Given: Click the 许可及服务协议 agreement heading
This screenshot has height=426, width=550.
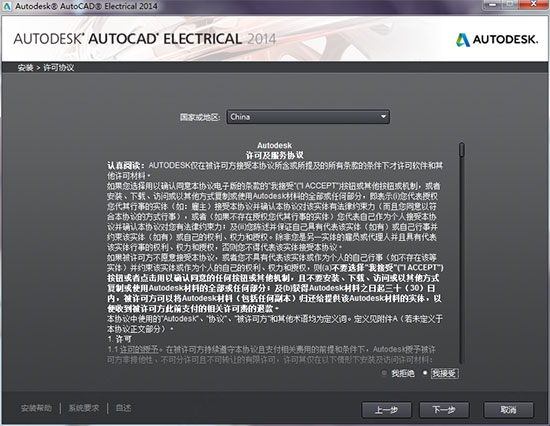Looking at the screenshot, I should click(x=275, y=155).
